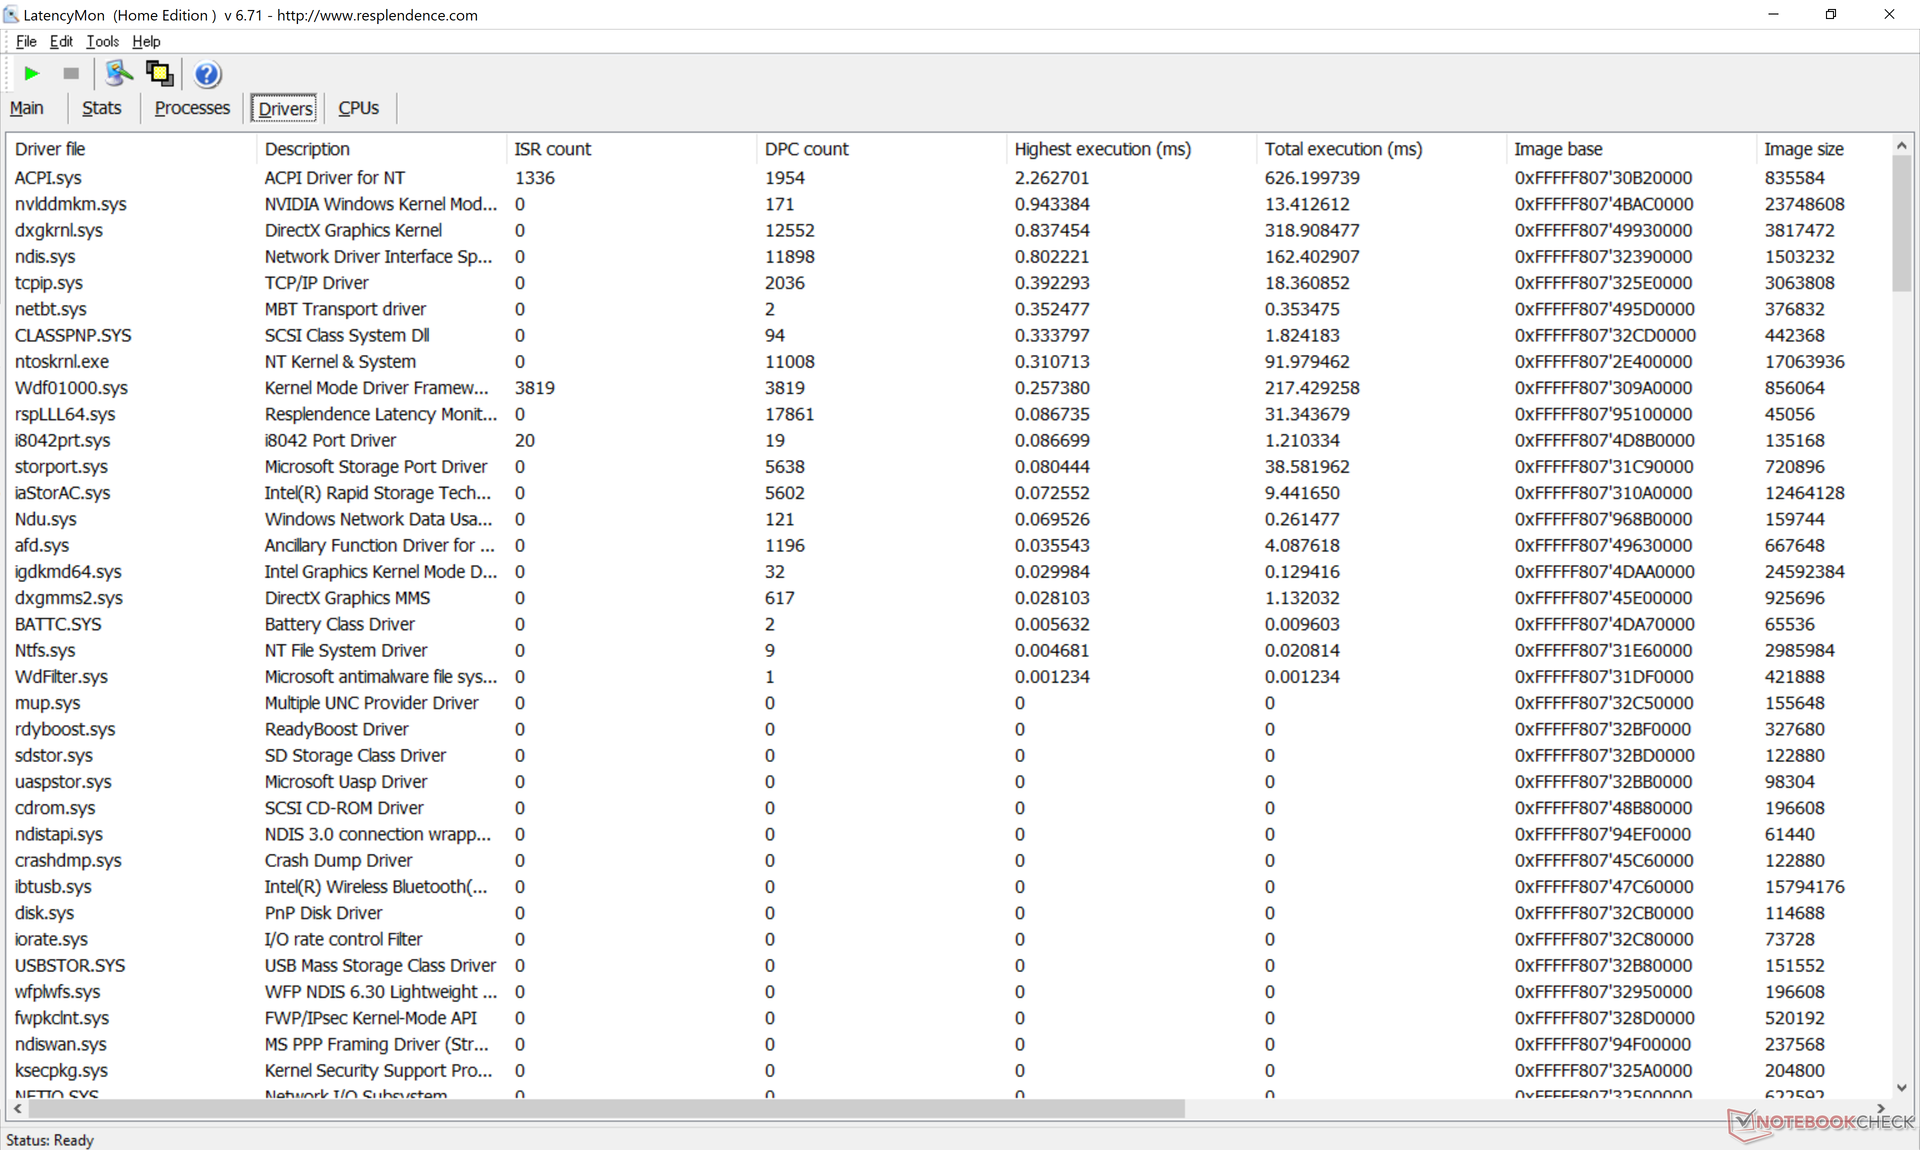The width and height of the screenshot is (1920, 1150).
Task: Sort by the Image size column header
Action: click(x=1823, y=149)
